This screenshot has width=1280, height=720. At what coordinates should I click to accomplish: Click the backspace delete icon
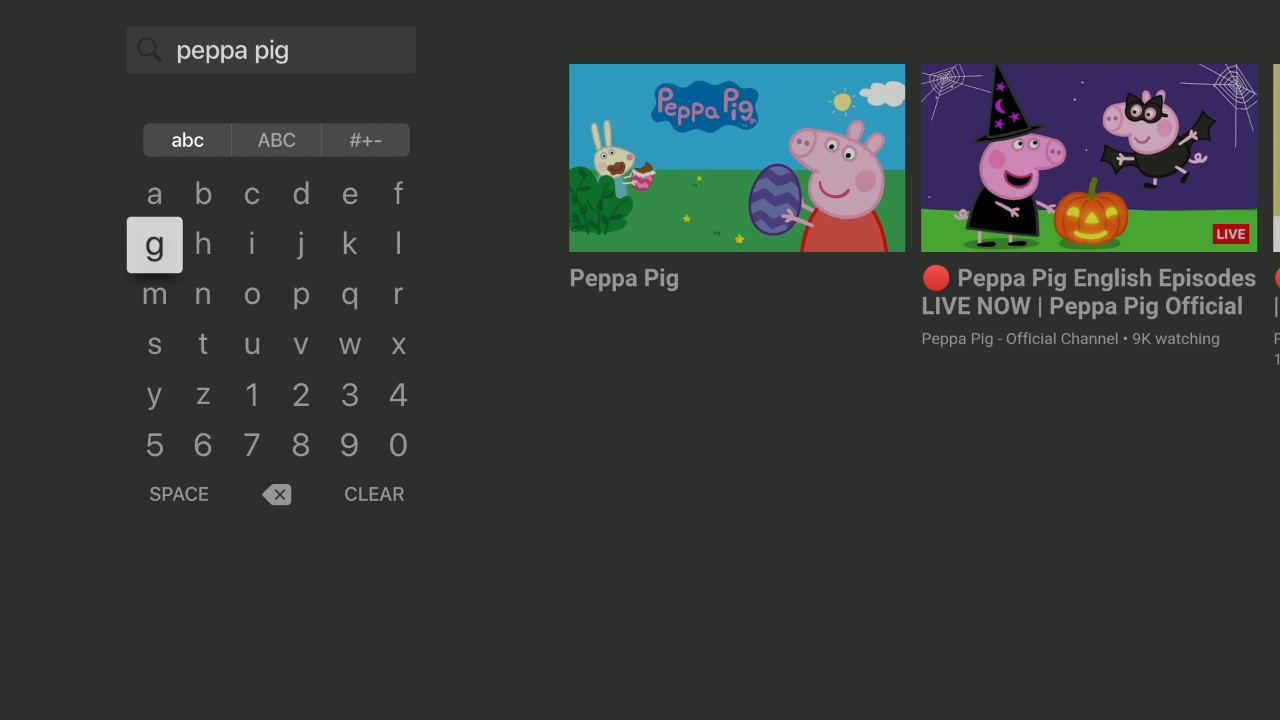[x=277, y=494]
